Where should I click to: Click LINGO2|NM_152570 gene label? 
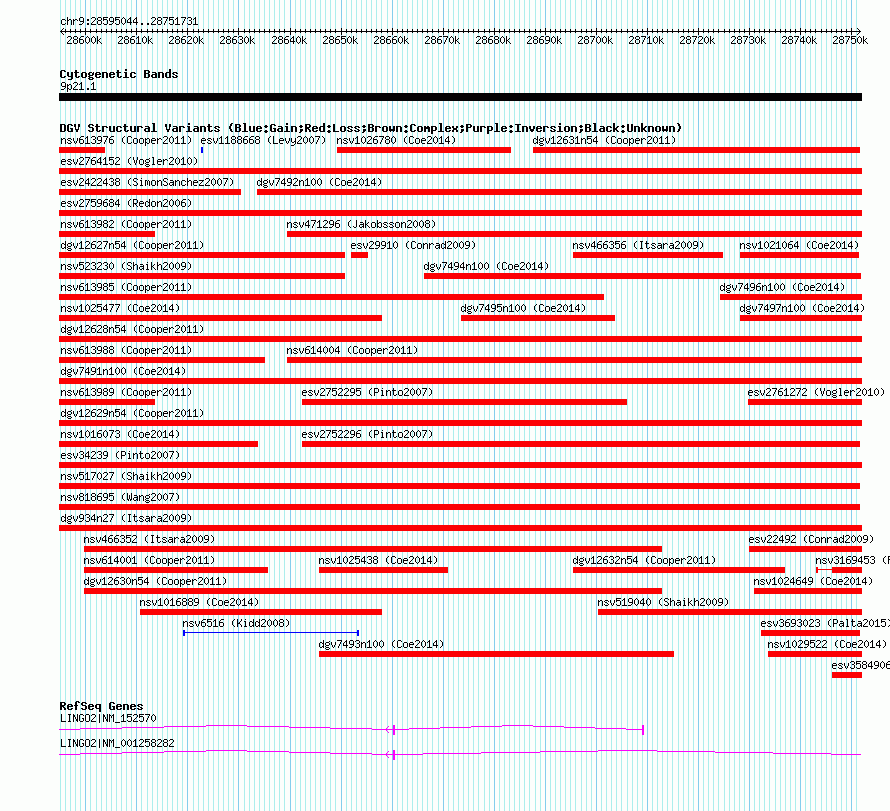pos(108,718)
